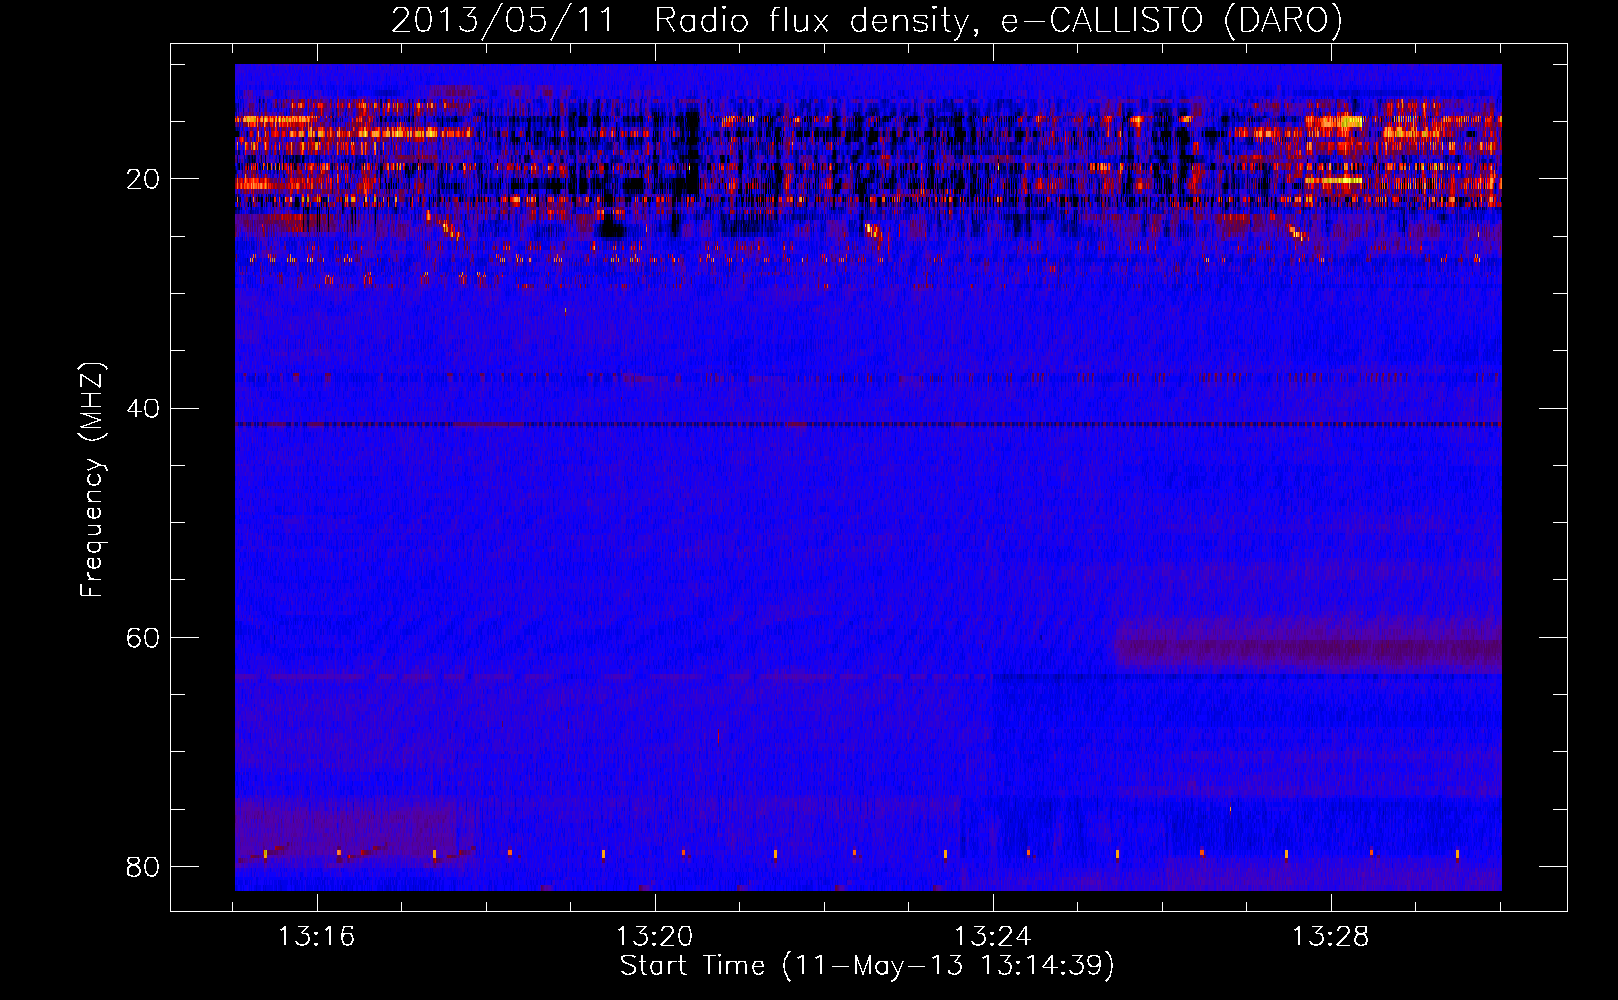Click the 'Start Time (11-May-13 13:14:39)' axis label
Image resolution: width=1618 pixels, height=1000 pixels.
(867, 966)
